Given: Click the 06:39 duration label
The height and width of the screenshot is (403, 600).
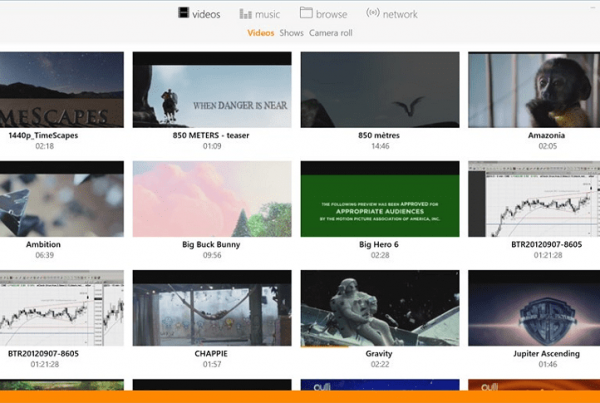Looking at the screenshot, I should [x=44, y=255].
